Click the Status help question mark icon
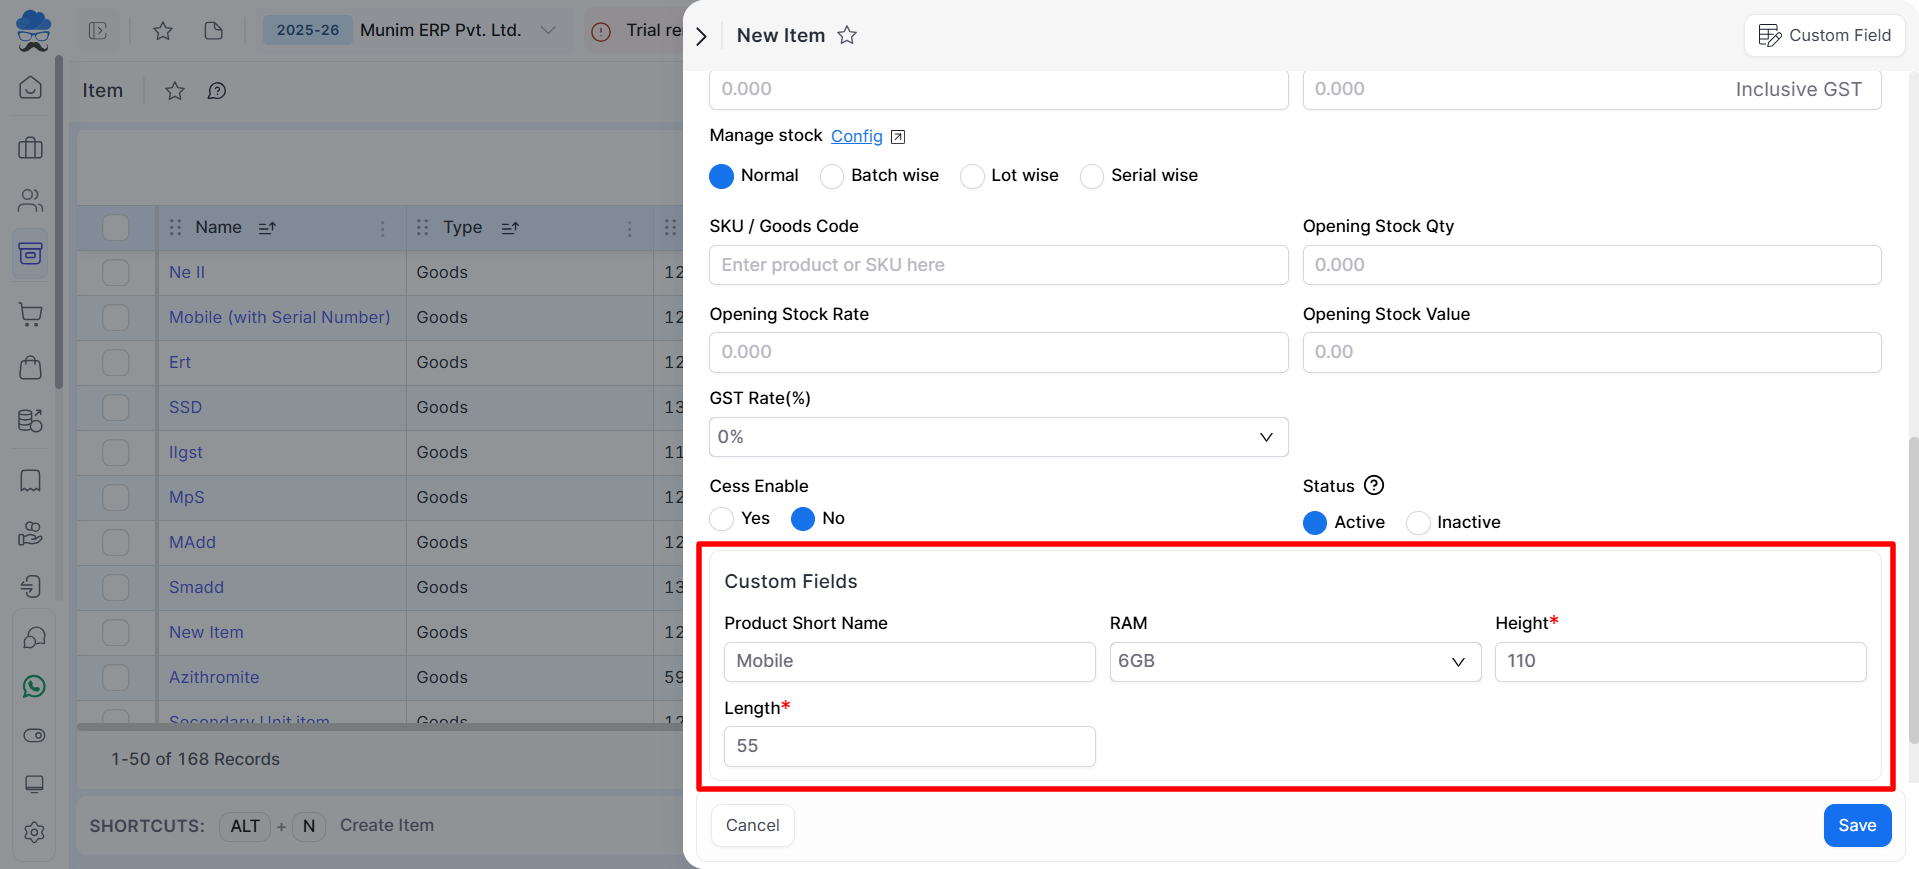The width and height of the screenshot is (1919, 869). point(1374,486)
